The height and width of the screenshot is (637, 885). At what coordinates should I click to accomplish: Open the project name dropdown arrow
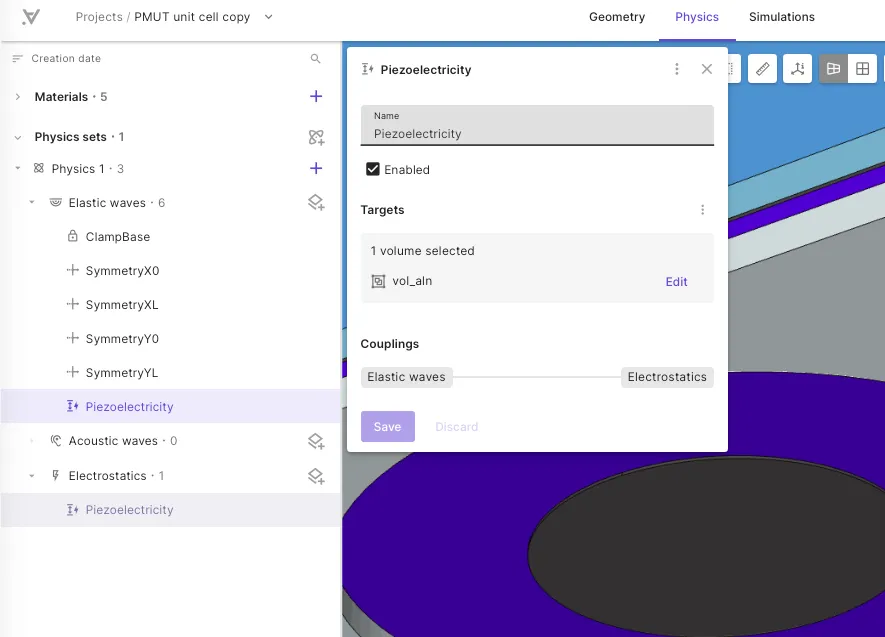click(x=269, y=17)
